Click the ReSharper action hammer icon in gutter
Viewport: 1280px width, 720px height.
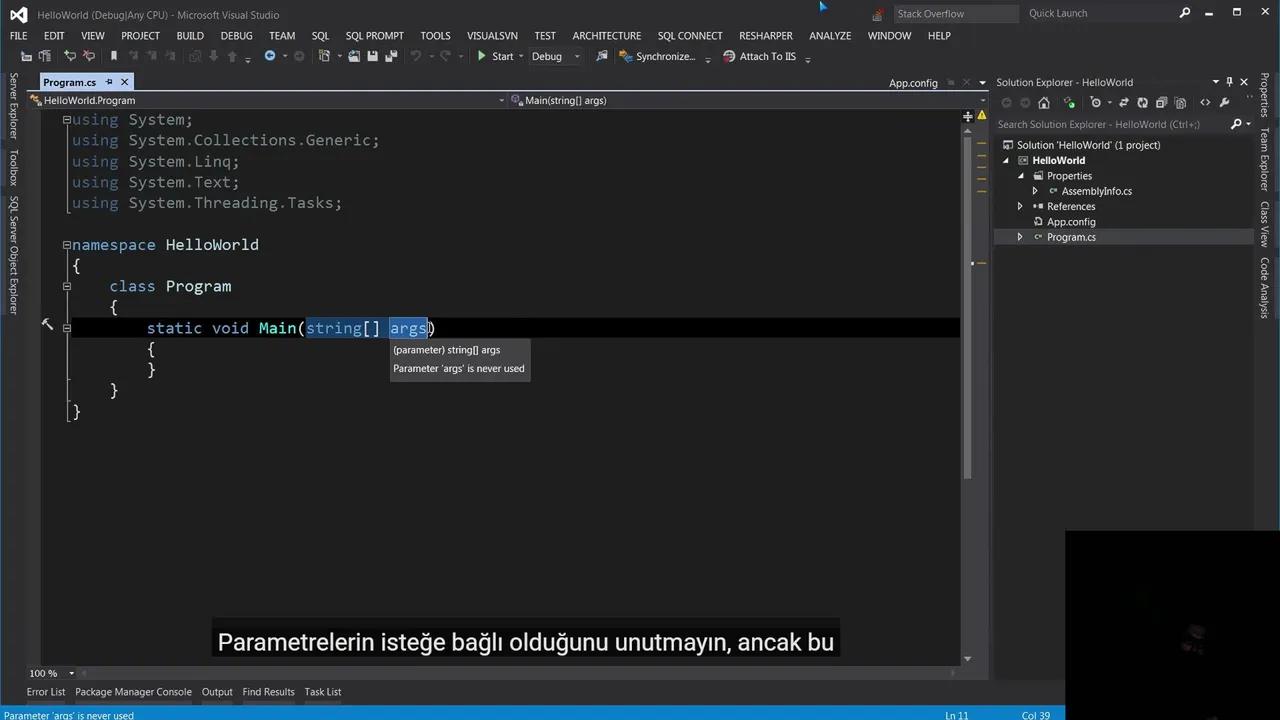(x=47, y=324)
